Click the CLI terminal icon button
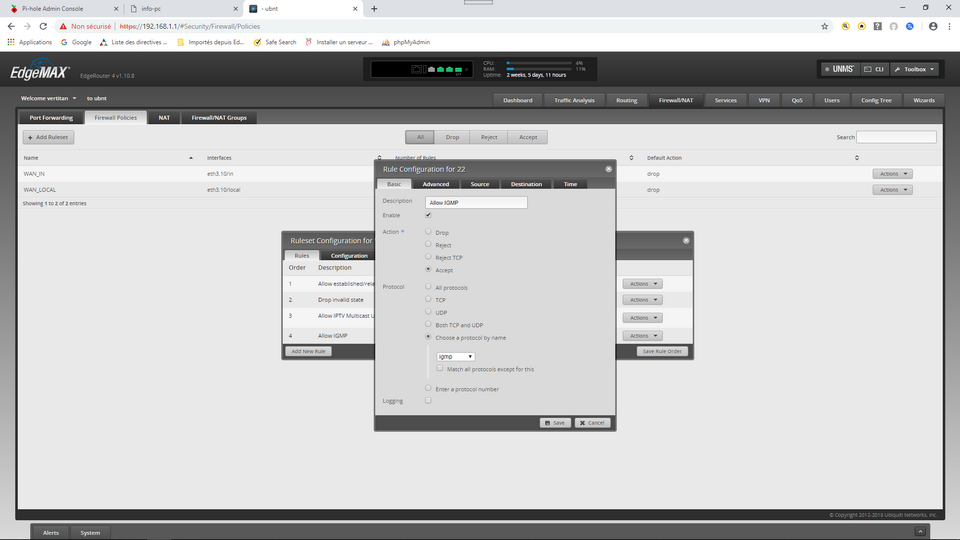The height and width of the screenshot is (540, 960). 873,69
